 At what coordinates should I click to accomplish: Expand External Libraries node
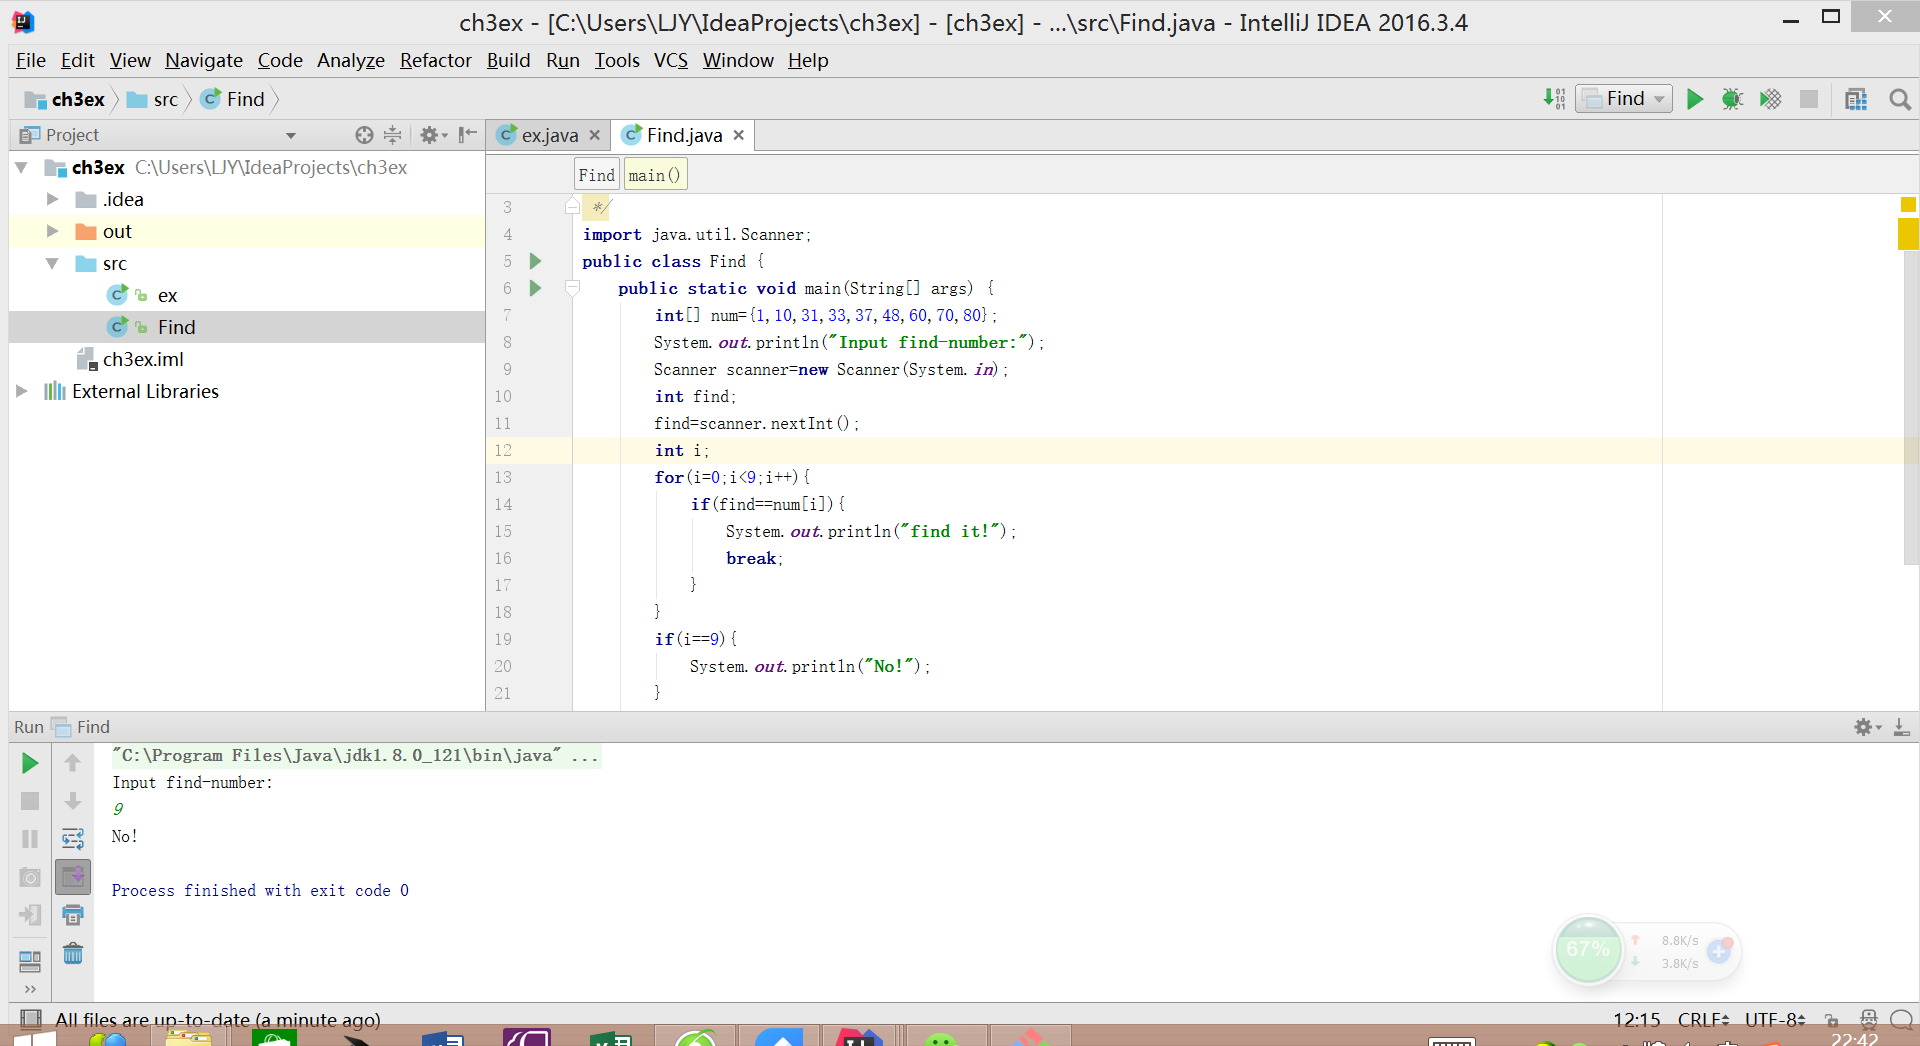pyautogui.click(x=21, y=391)
